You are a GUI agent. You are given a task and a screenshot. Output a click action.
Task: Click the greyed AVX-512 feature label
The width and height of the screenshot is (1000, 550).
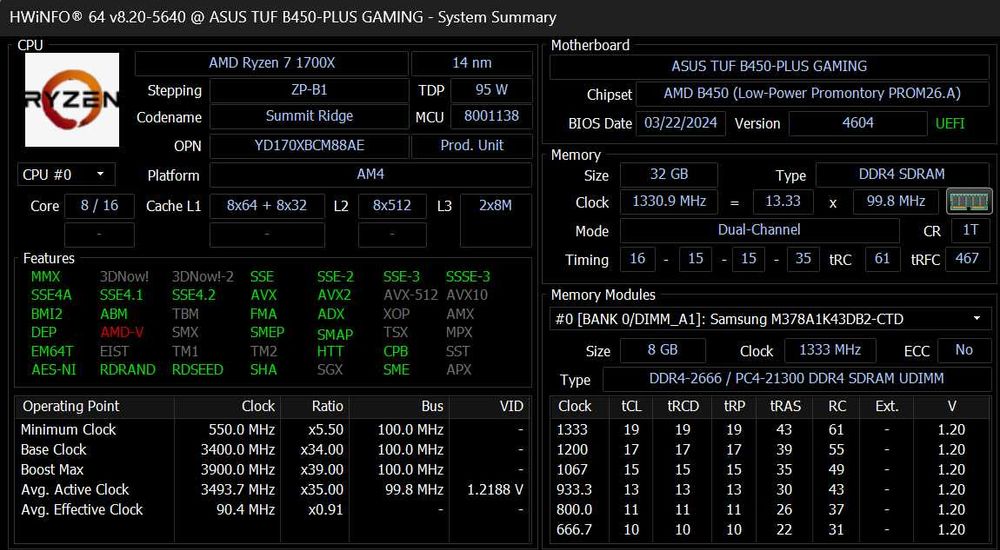[411, 295]
